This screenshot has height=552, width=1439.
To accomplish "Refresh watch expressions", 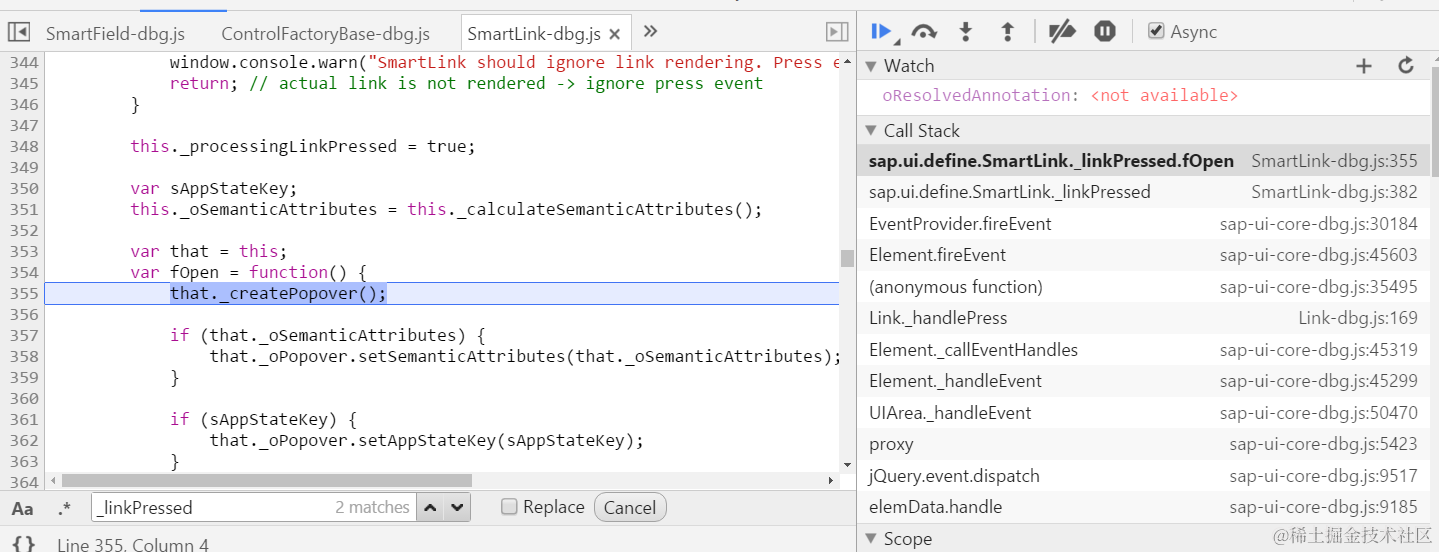I will pos(1406,66).
